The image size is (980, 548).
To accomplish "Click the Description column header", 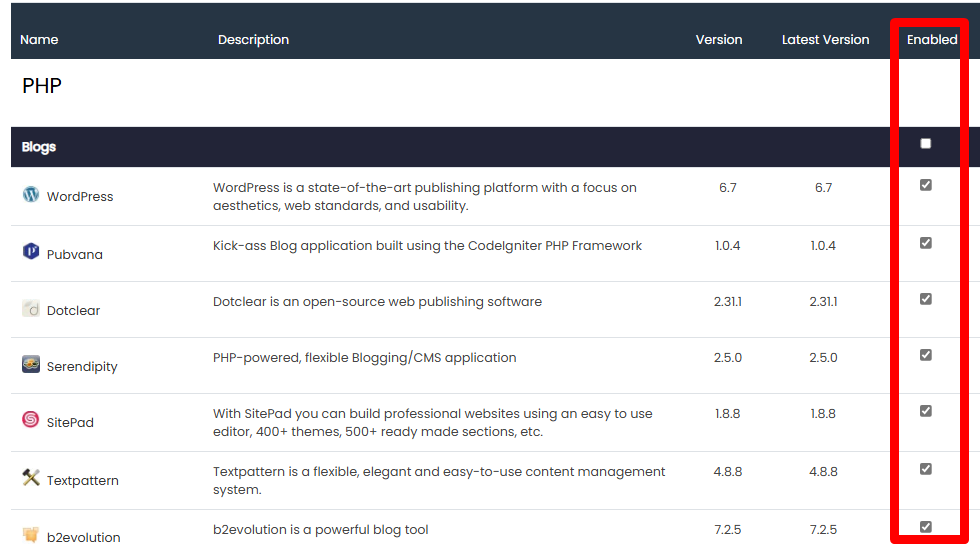I will pyautogui.click(x=253, y=39).
